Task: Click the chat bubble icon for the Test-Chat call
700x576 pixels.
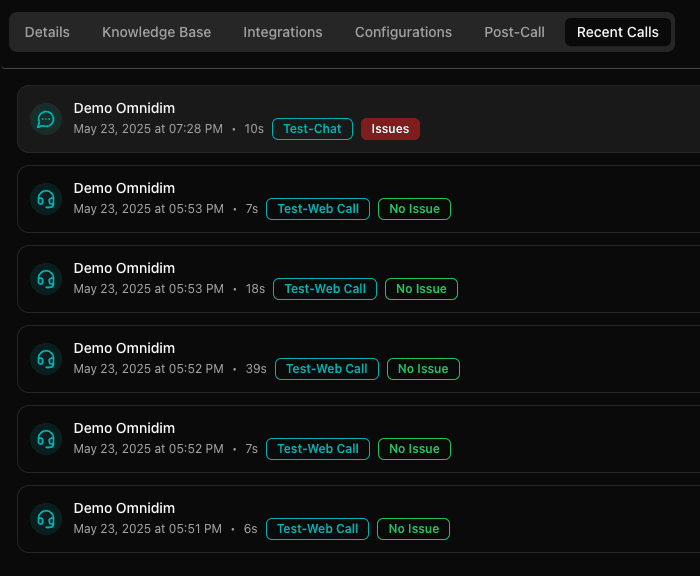Action: point(45,119)
